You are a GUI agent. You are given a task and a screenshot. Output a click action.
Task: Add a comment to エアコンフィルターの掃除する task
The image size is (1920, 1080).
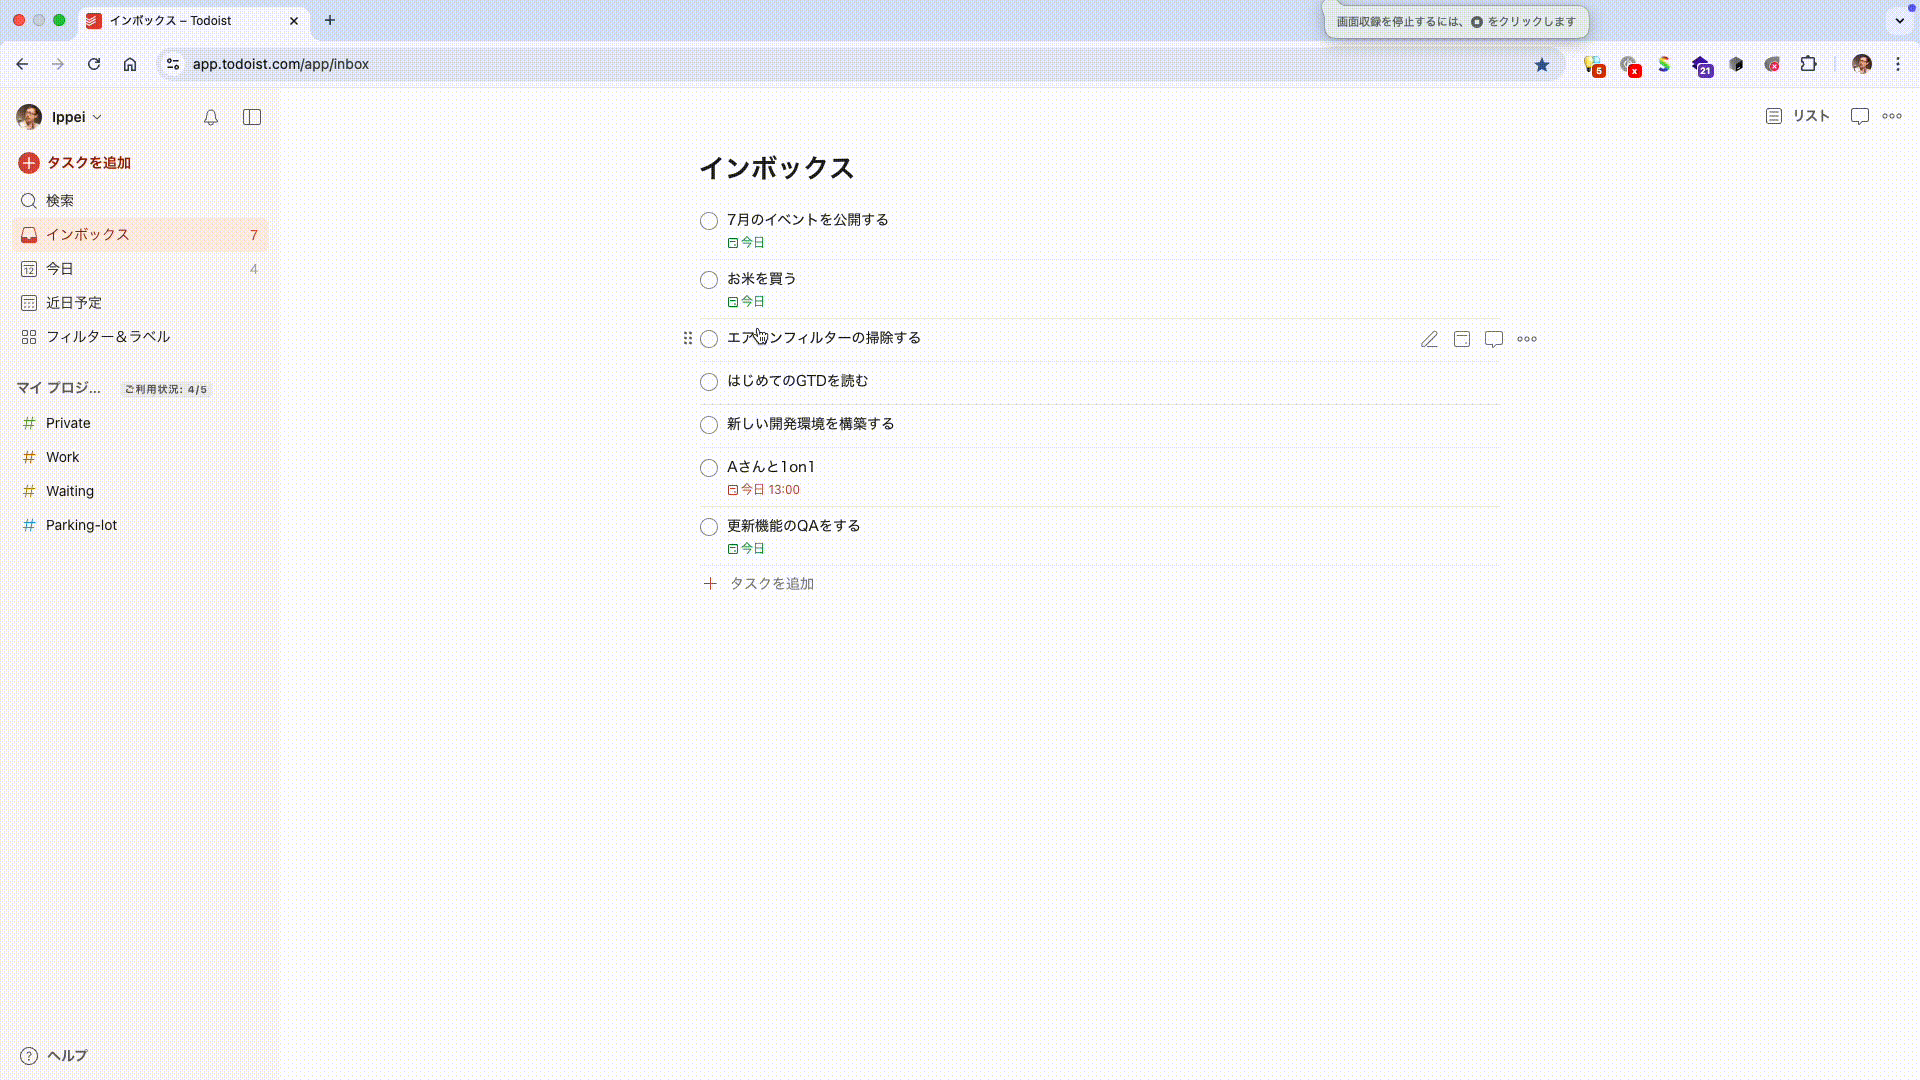1493,339
